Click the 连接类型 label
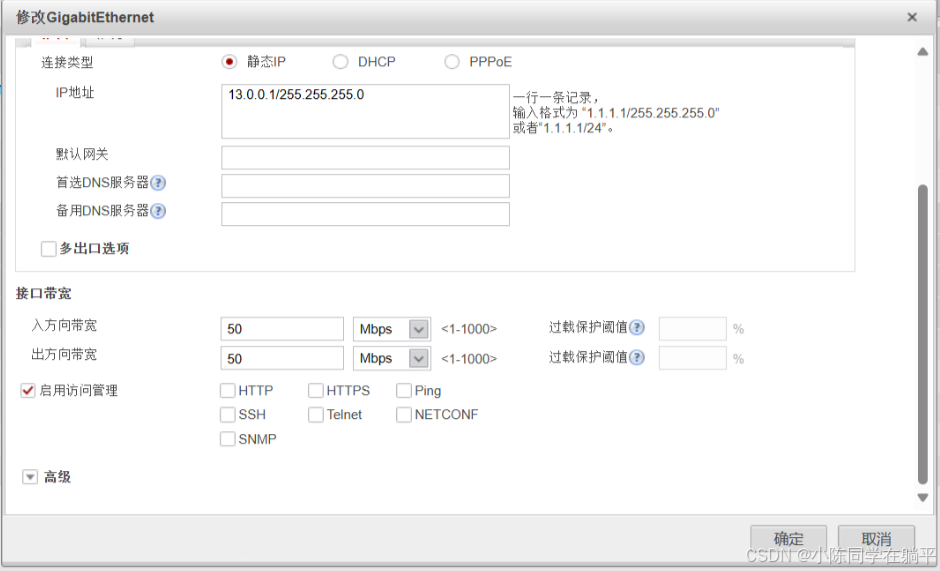Image resolution: width=940 pixels, height=571 pixels. [x=67, y=62]
